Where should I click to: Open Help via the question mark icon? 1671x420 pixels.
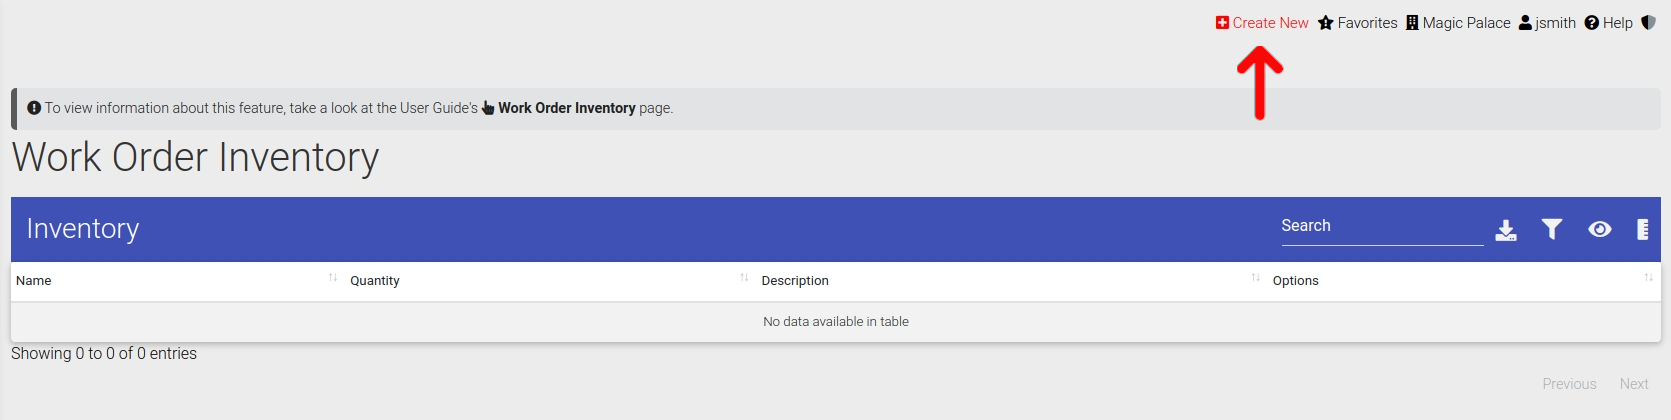1591,23
